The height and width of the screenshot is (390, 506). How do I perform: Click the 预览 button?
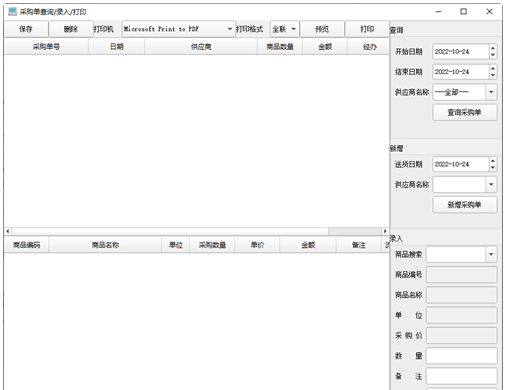pos(322,29)
